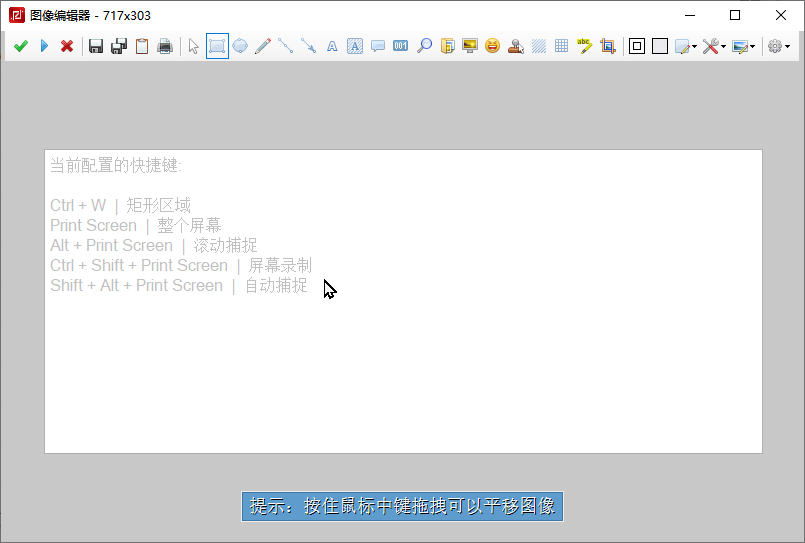This screenshot has width=805, height=543.
Task: Open the Sticker emoji tool
Action: pyautogui.click(x=492, y=46)
